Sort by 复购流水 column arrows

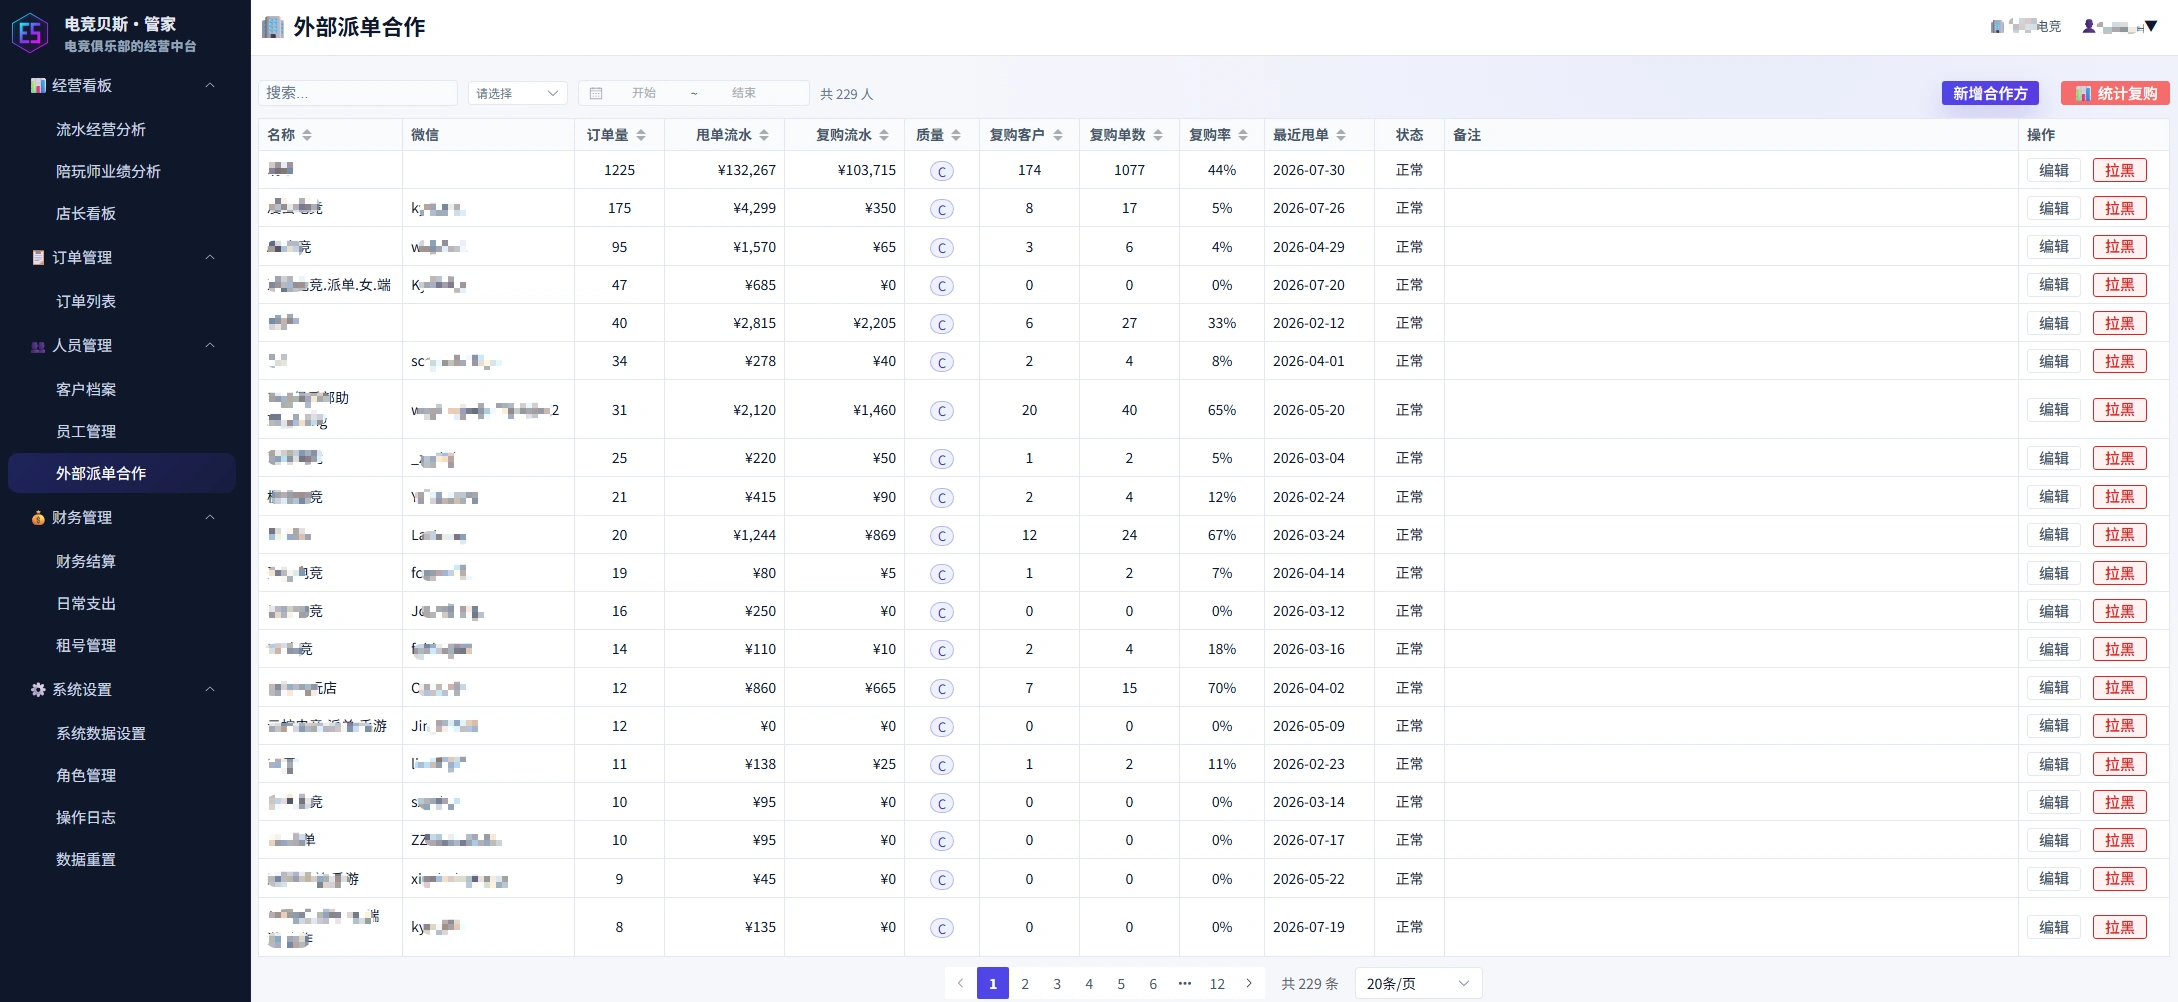click(884, 135)
